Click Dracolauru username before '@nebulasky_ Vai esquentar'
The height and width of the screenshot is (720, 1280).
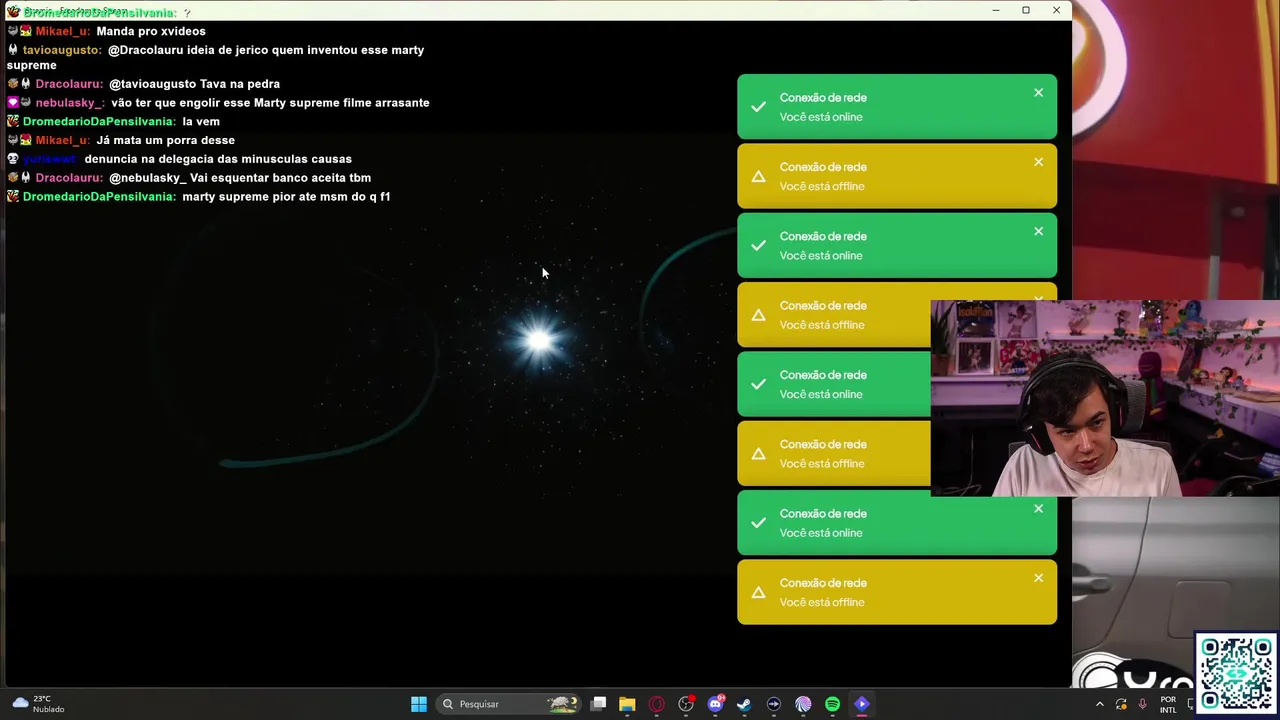[x=69, y=178]
